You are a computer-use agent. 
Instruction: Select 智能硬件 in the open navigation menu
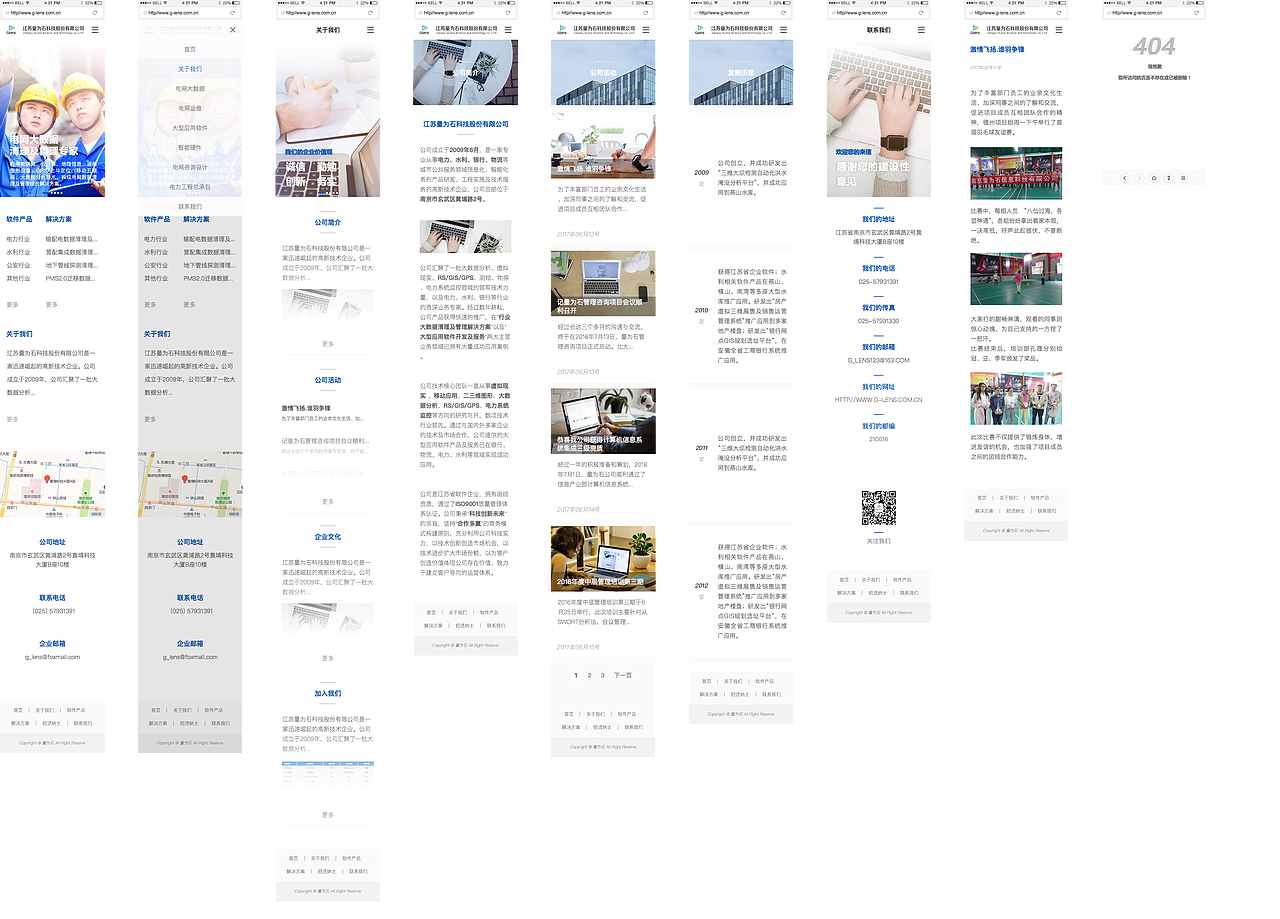[x=190, y=147]
